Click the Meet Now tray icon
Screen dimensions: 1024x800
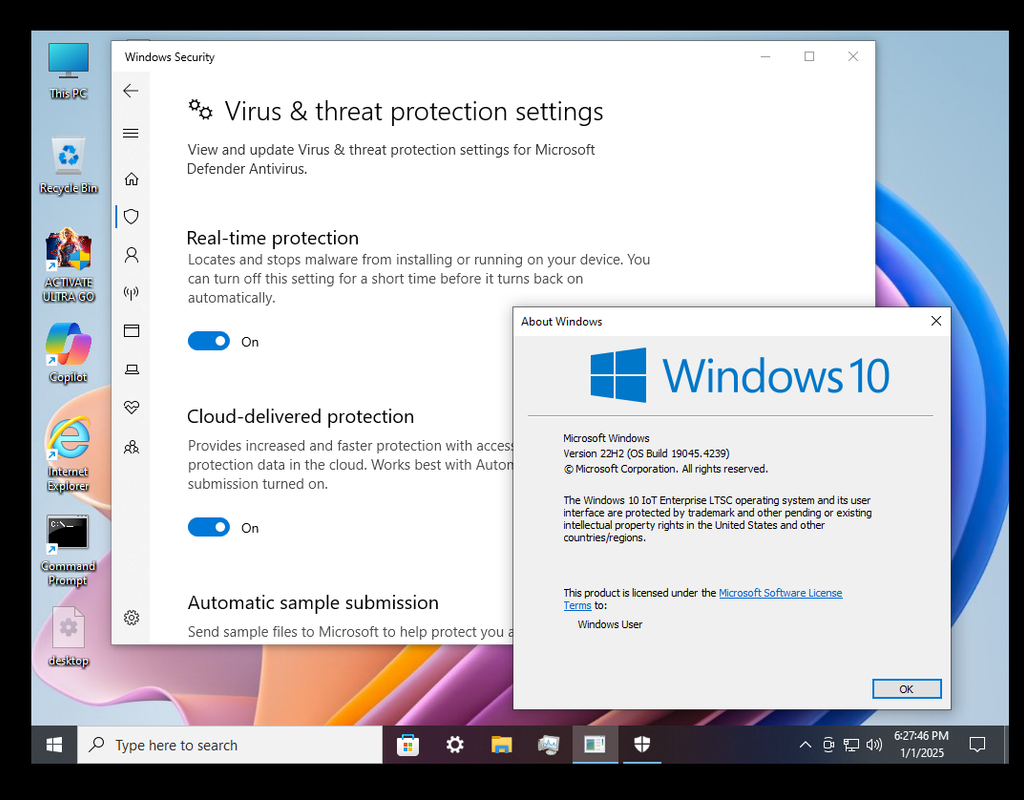pos(828,744)
